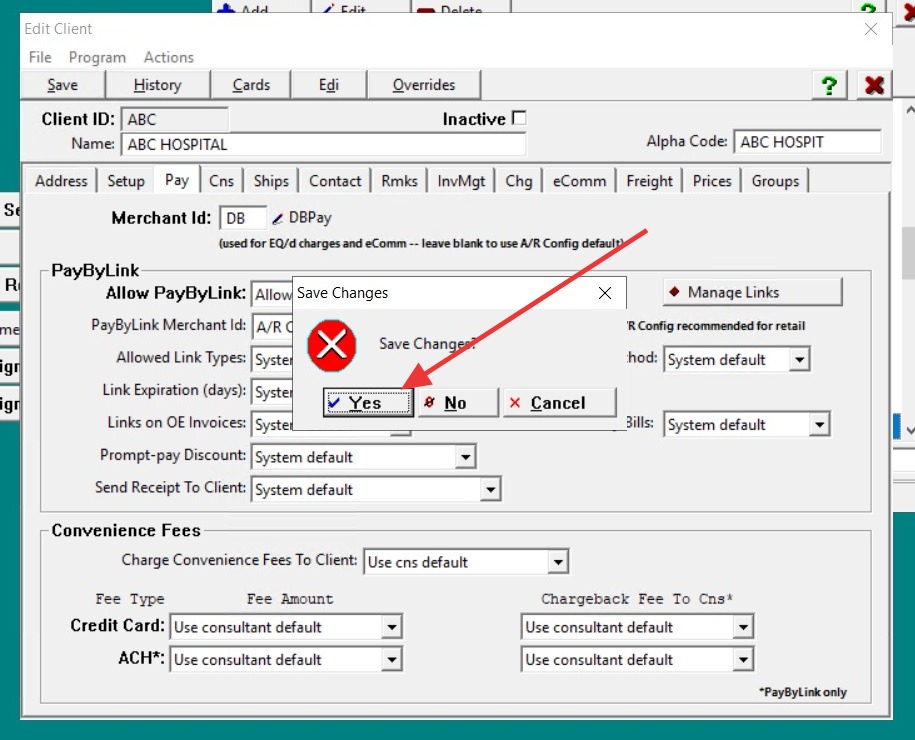The height and width of the screenshot is (740, 915).
Task: Select the Pay tab
Action: click(177, 180)
